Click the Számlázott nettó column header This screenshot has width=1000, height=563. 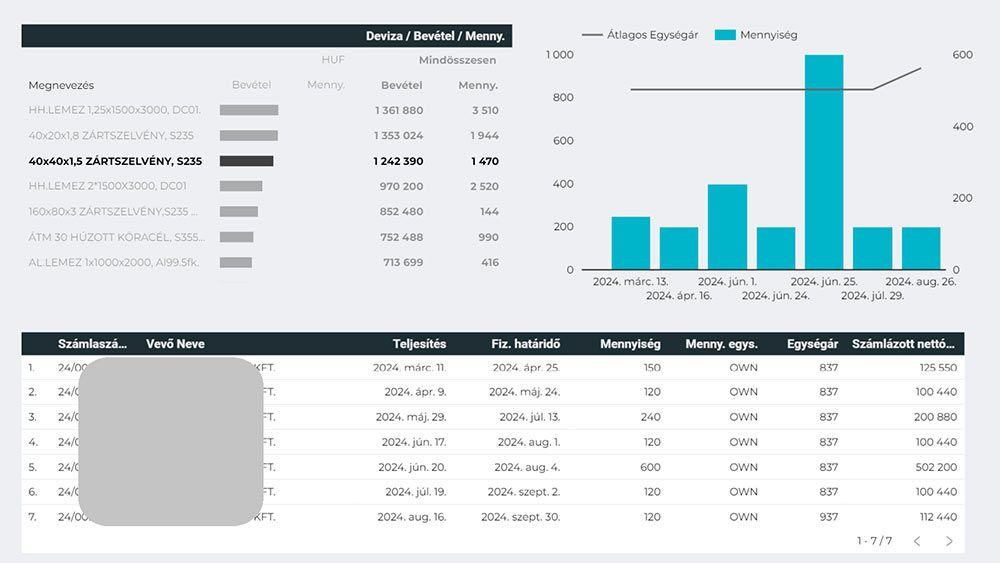(x=903, y=344)
